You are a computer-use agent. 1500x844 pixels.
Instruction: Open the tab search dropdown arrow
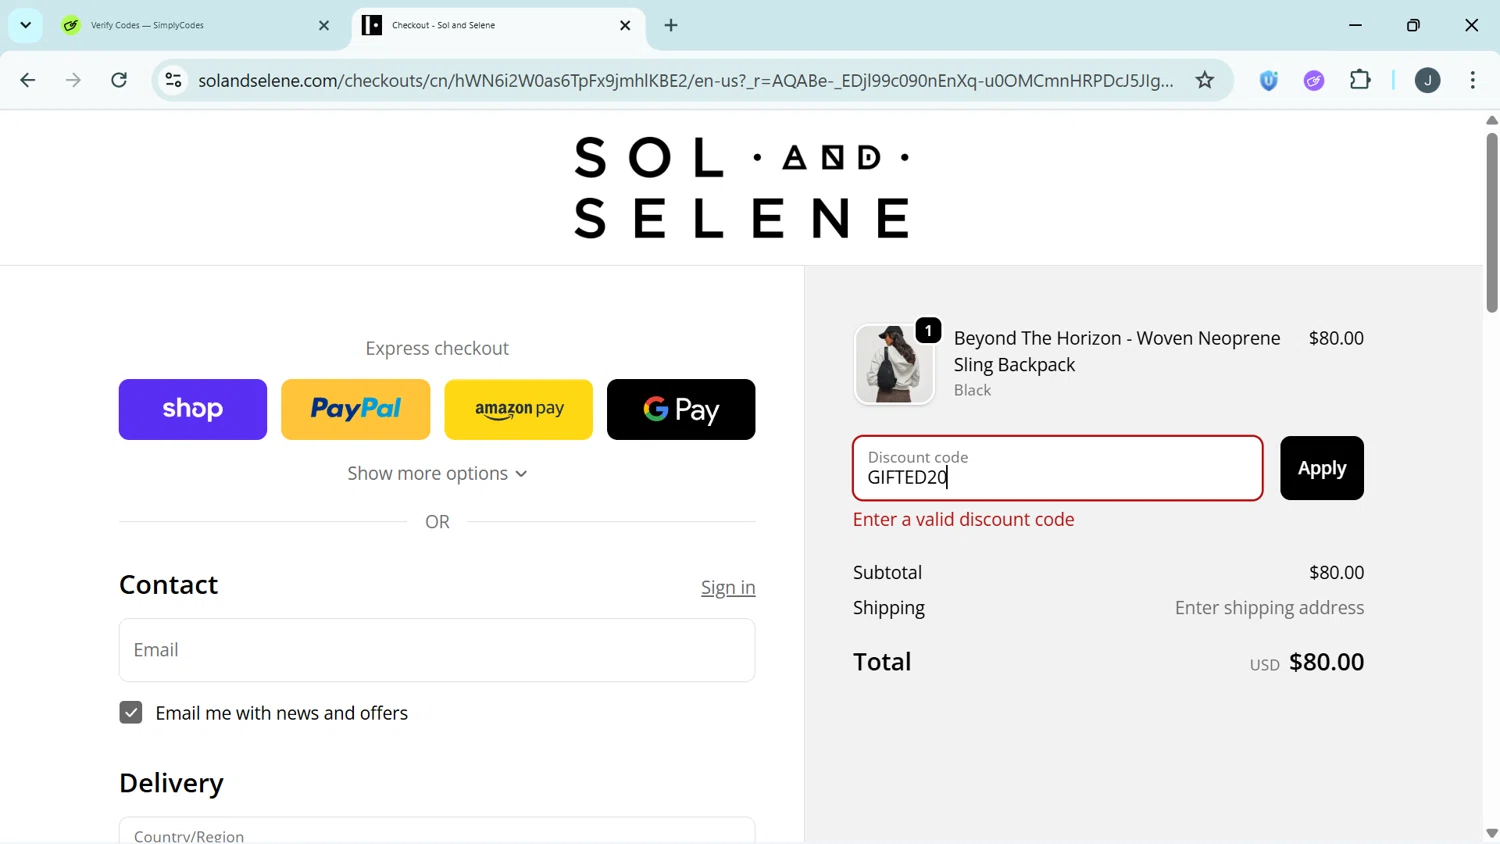[25, 25]
